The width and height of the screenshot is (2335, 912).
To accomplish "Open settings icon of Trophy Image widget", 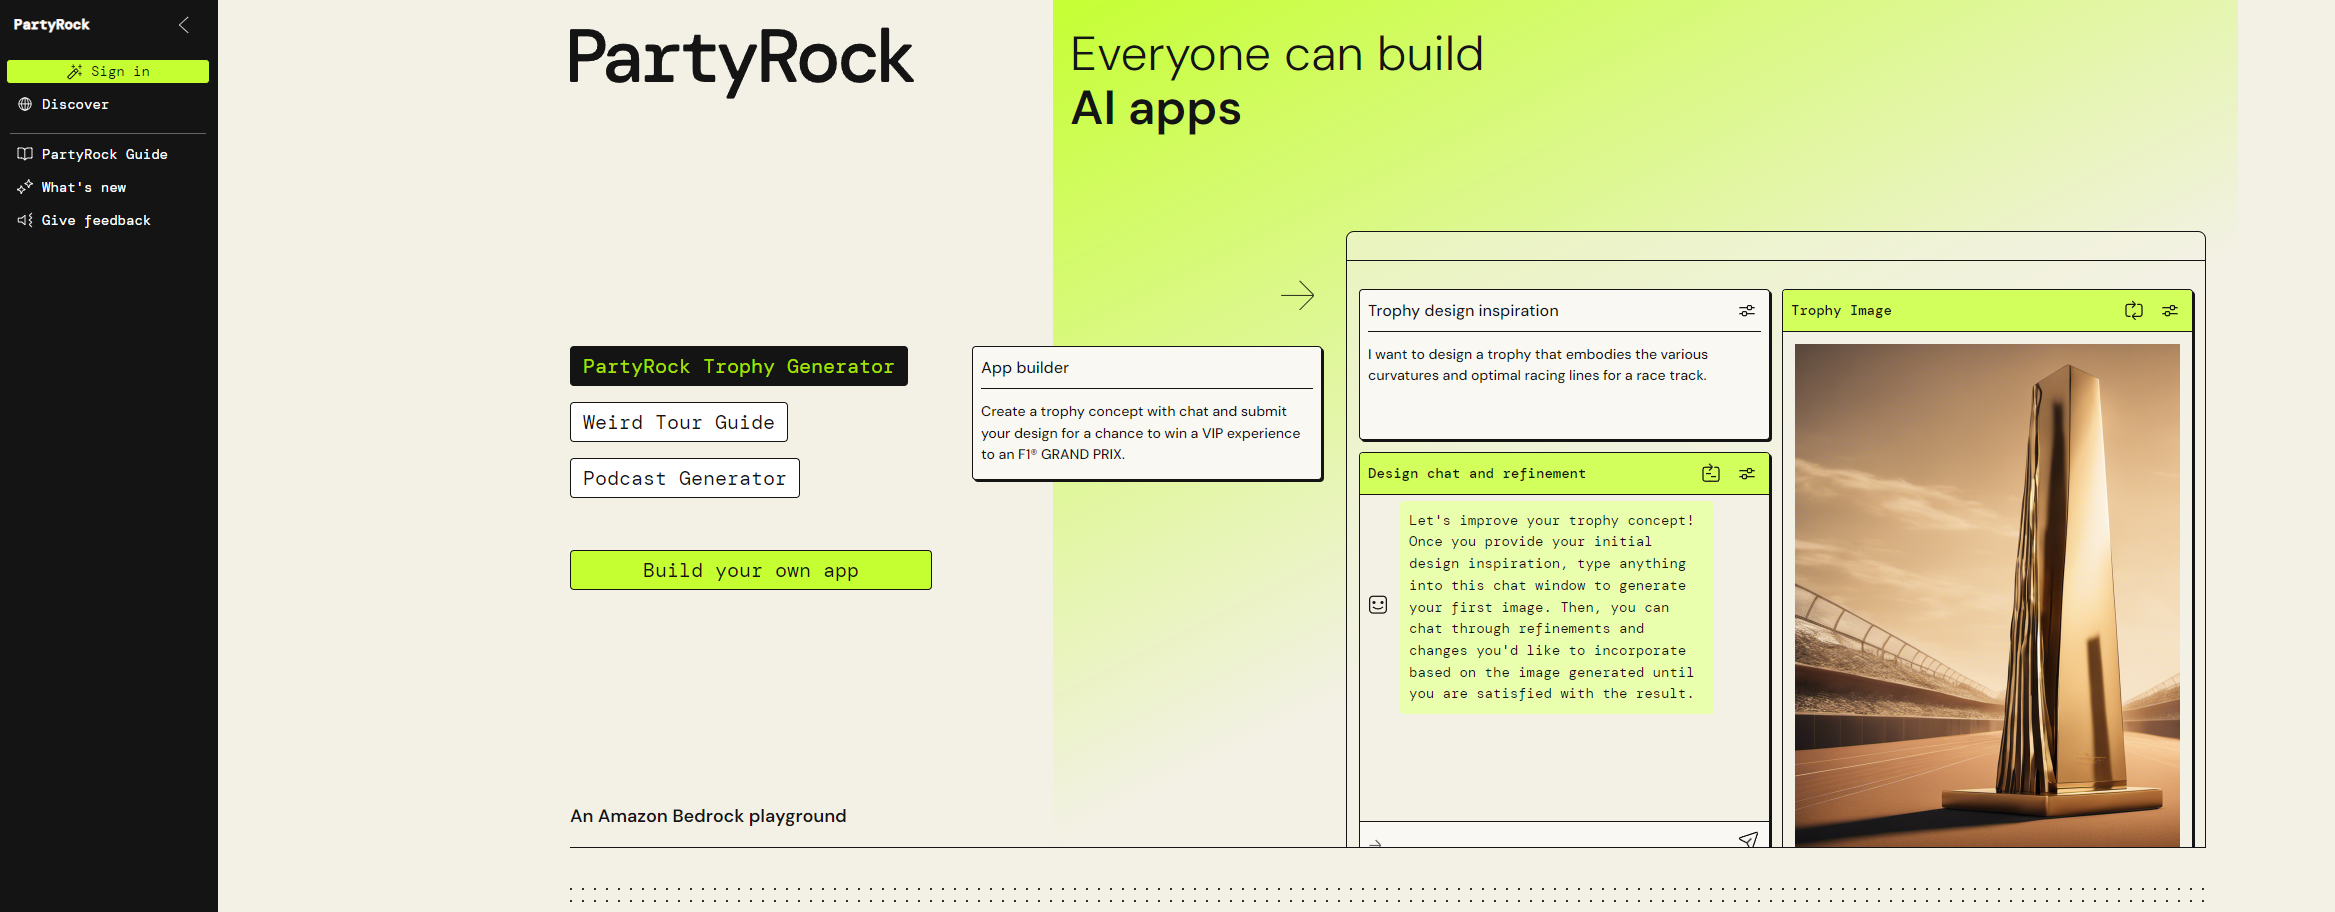I will click(x=2170, y=311).
